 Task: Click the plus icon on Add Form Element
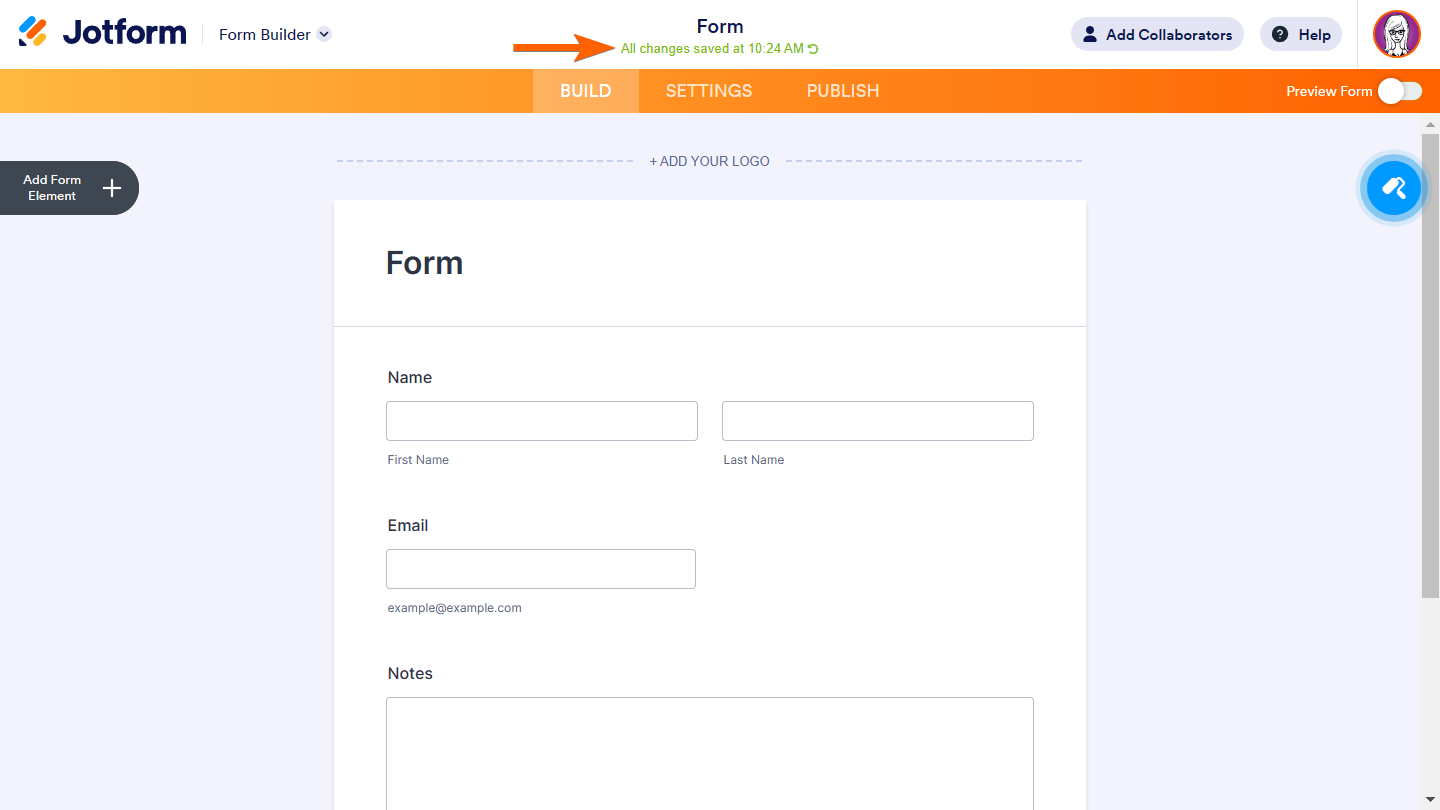[112, 187]
